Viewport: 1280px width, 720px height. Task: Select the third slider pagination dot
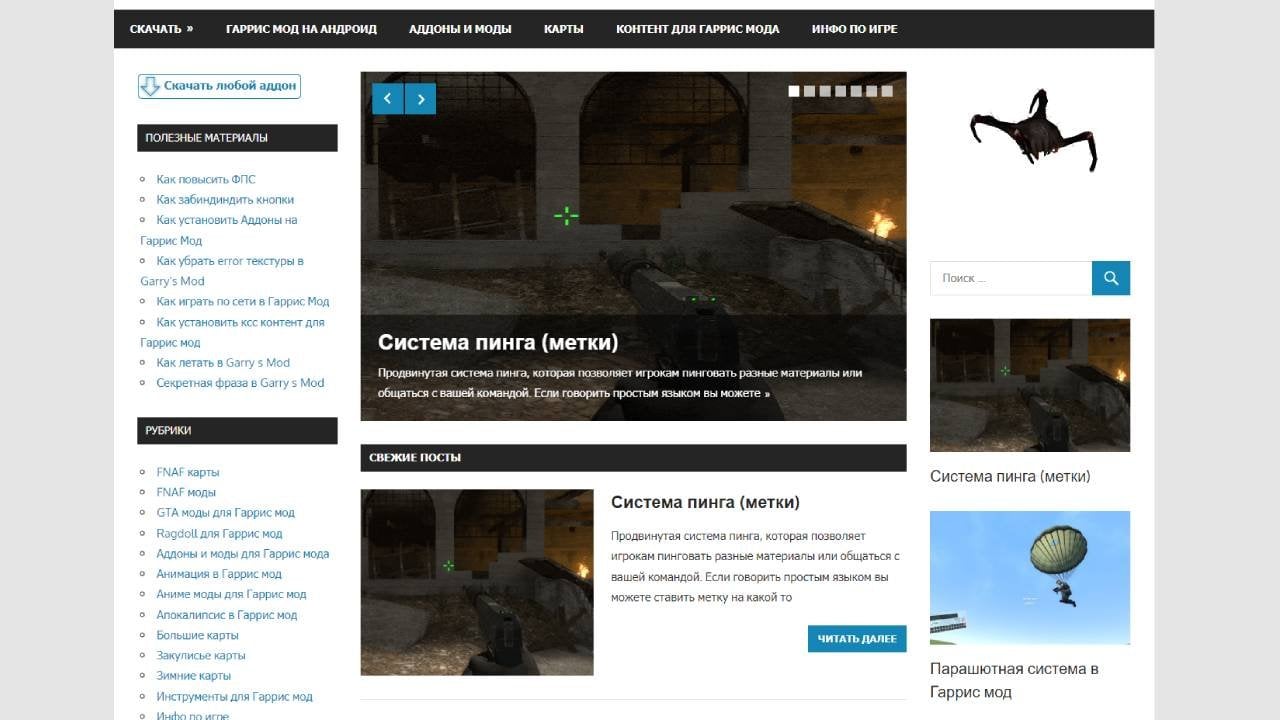pyautogui.click(x=825, y=91)
